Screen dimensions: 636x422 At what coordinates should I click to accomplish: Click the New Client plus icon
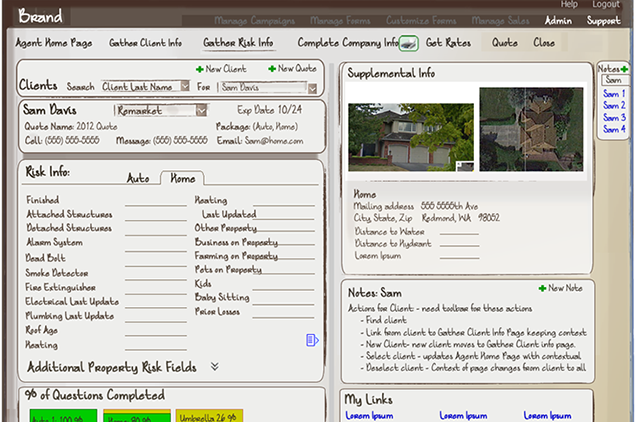200,69
